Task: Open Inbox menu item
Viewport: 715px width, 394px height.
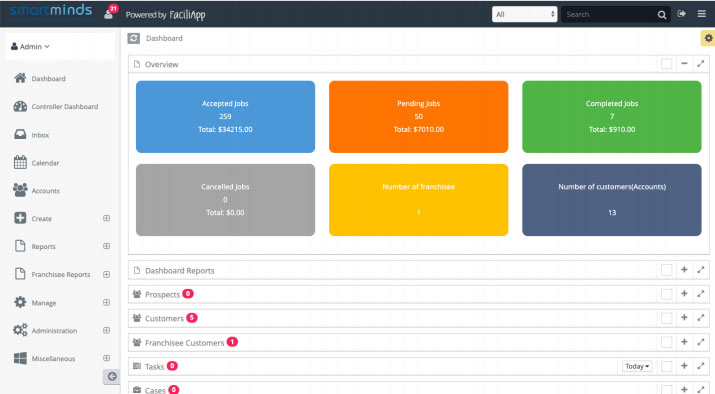Action: click(40, 135)
